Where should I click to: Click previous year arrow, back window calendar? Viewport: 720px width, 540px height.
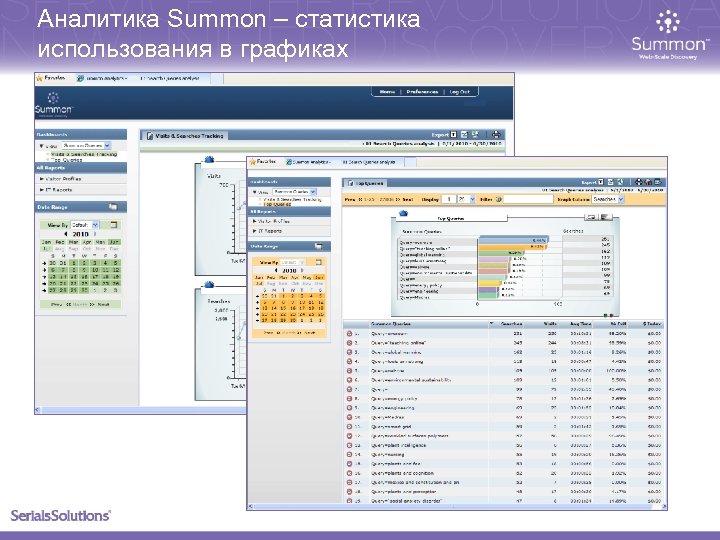tap(66, 234)
